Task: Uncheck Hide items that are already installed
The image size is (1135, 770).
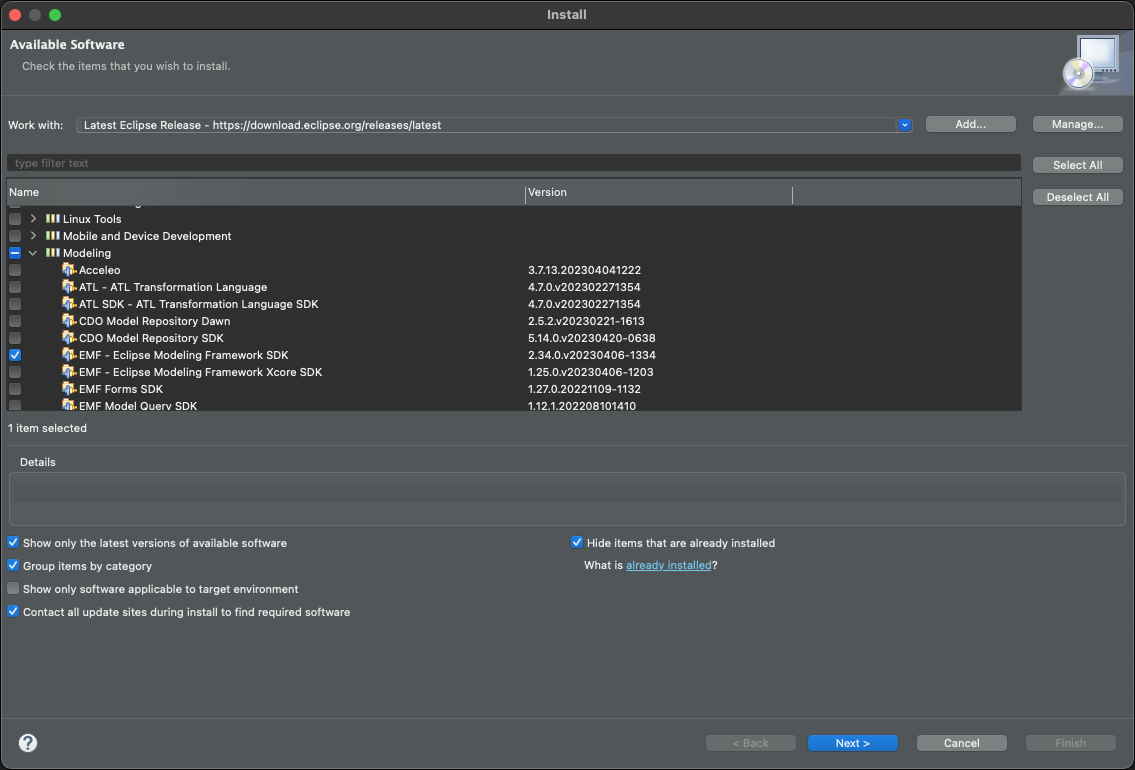Action: pyautogui.click(x=577, y=542)
